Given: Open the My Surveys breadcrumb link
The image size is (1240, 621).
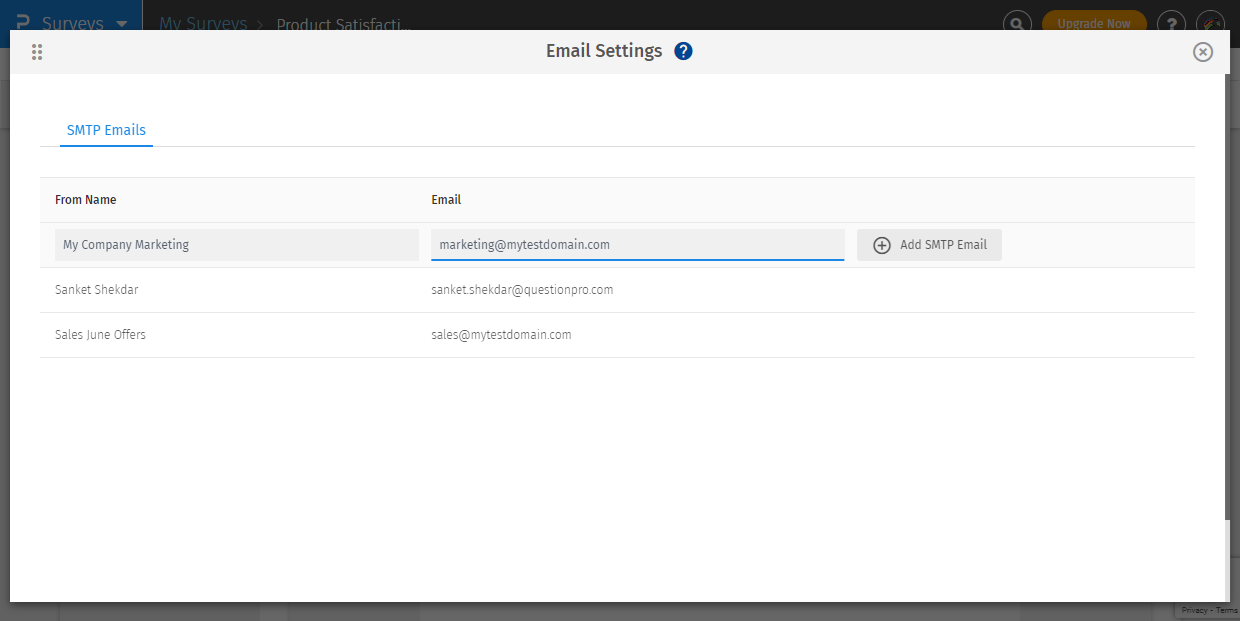Looking at the screenshot, I should (203, 23).
